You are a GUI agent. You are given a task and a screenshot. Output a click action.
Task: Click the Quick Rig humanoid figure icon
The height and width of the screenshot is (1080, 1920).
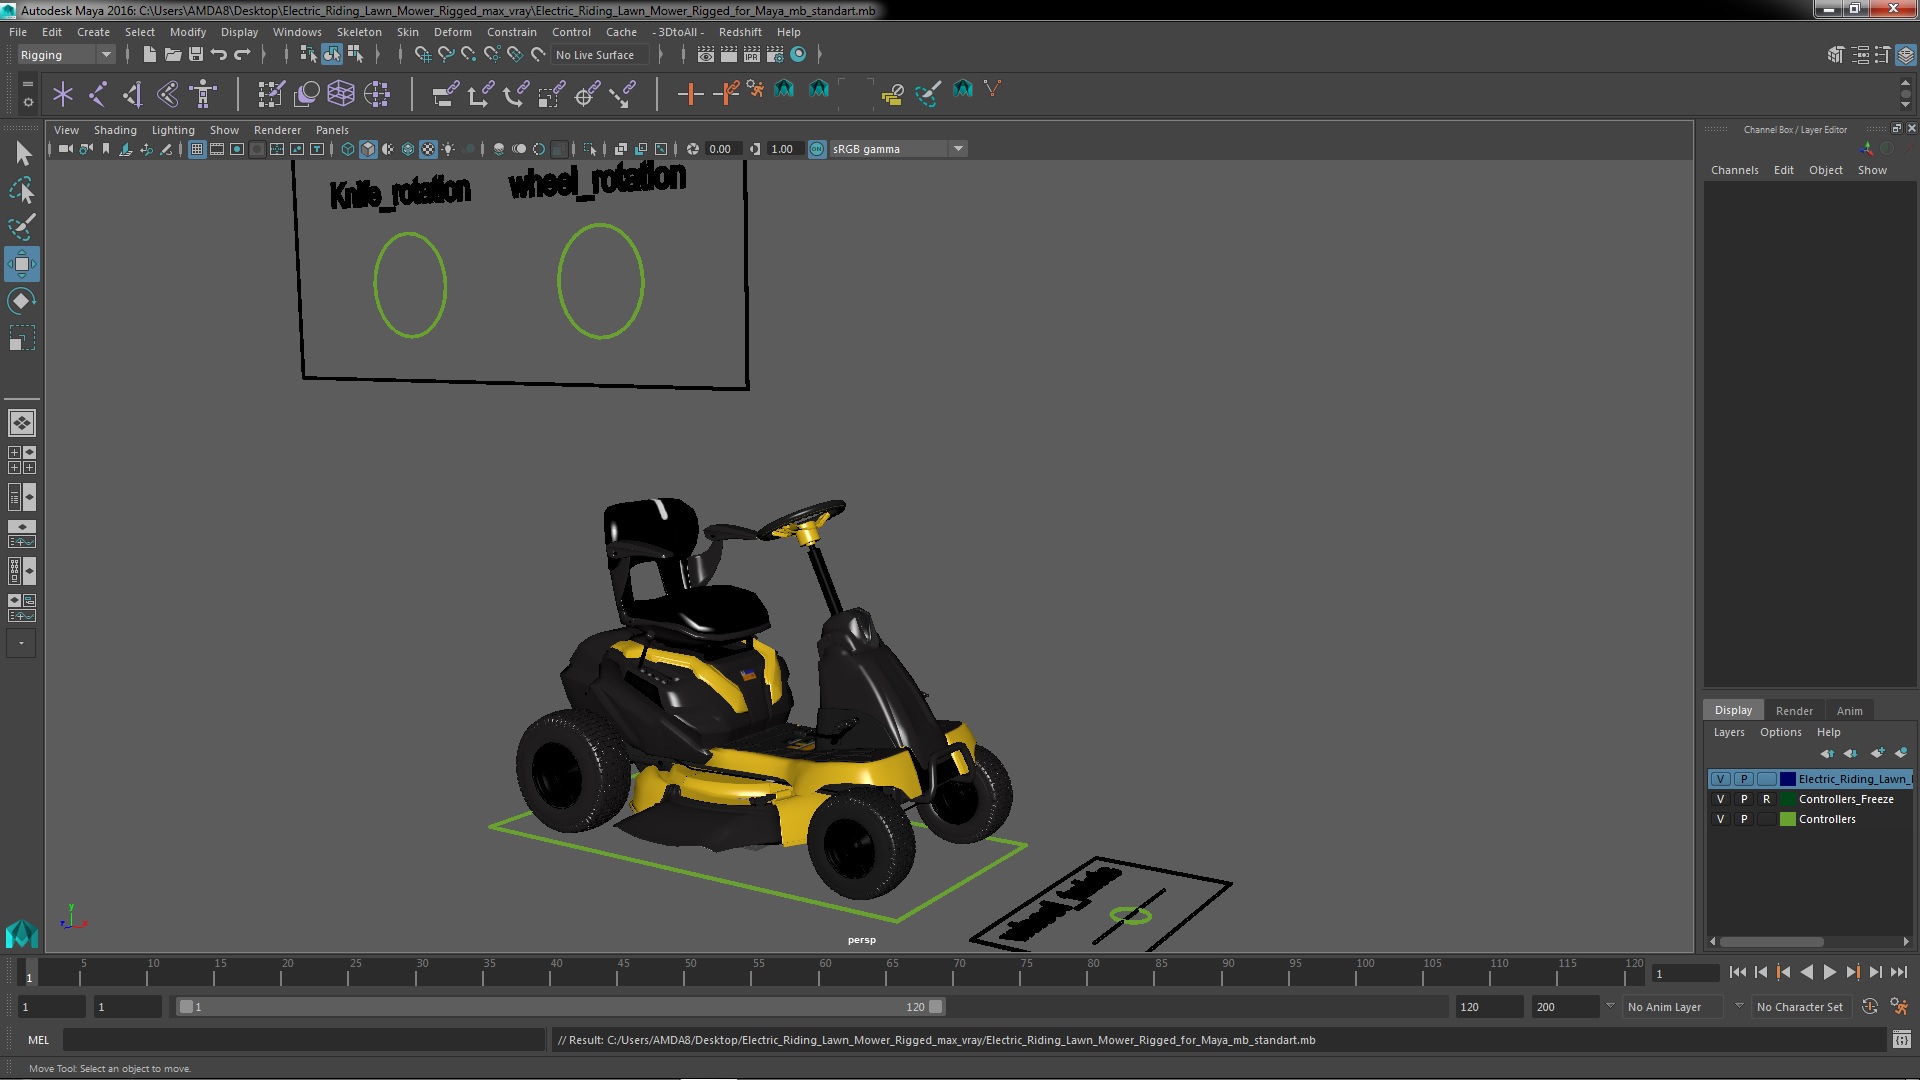[203, 94]
